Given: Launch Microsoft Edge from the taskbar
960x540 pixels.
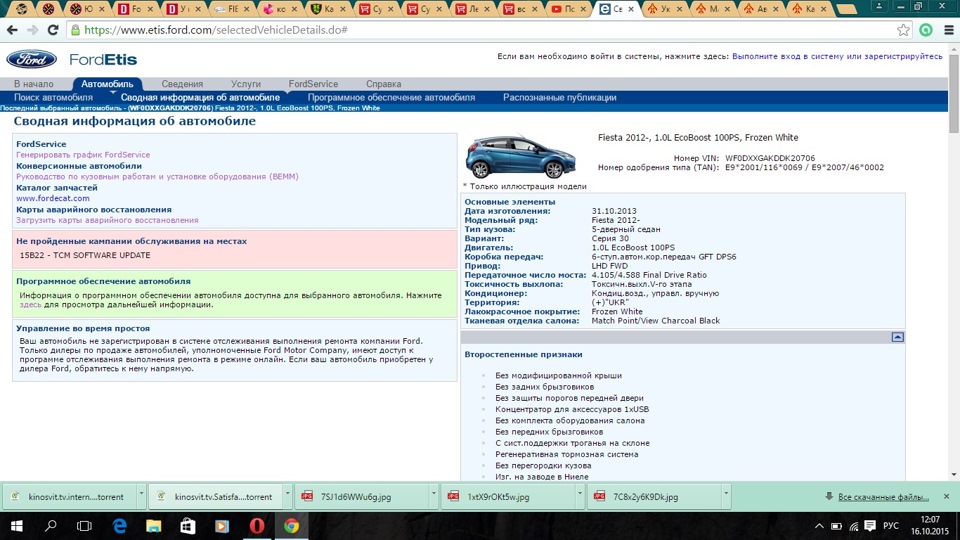Looking at the screenshot, I should pos(119,526).
